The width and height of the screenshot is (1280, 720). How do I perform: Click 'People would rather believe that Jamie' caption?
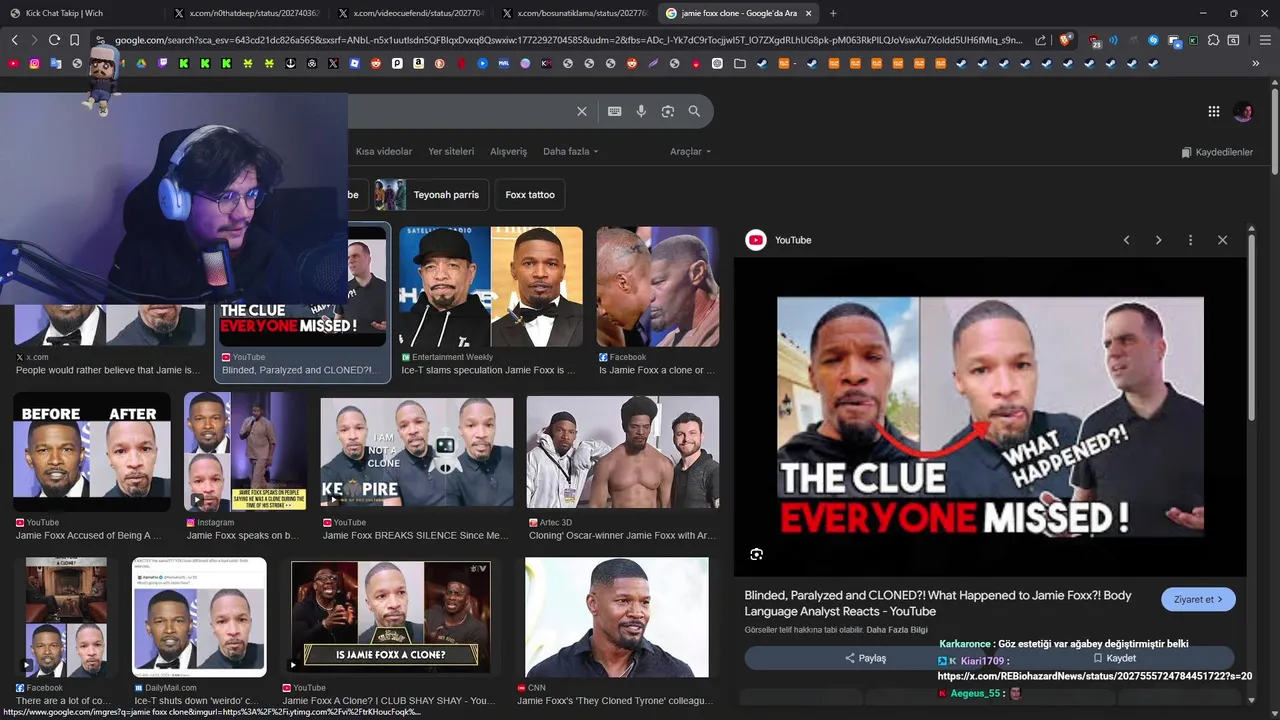pyautogui.click(x=108, y=370)
